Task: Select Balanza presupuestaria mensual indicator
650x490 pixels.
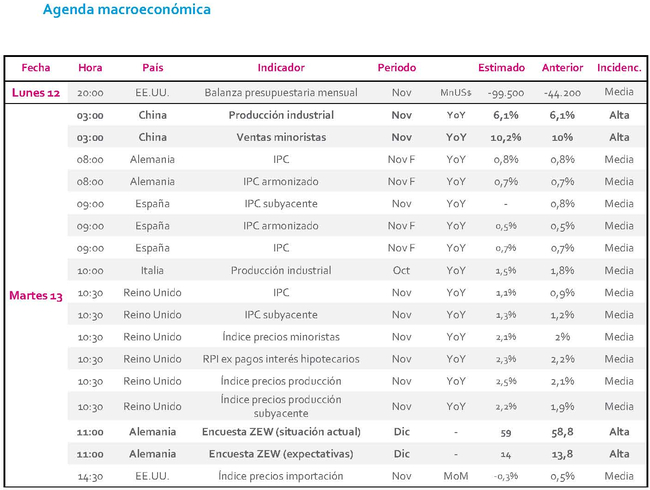Action: (x=281, y=93)
